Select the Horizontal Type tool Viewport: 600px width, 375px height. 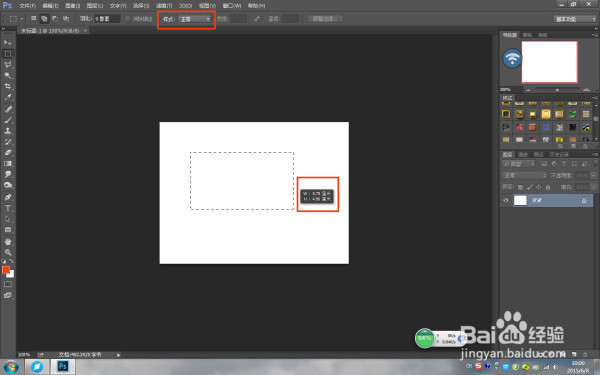point(8,208)
